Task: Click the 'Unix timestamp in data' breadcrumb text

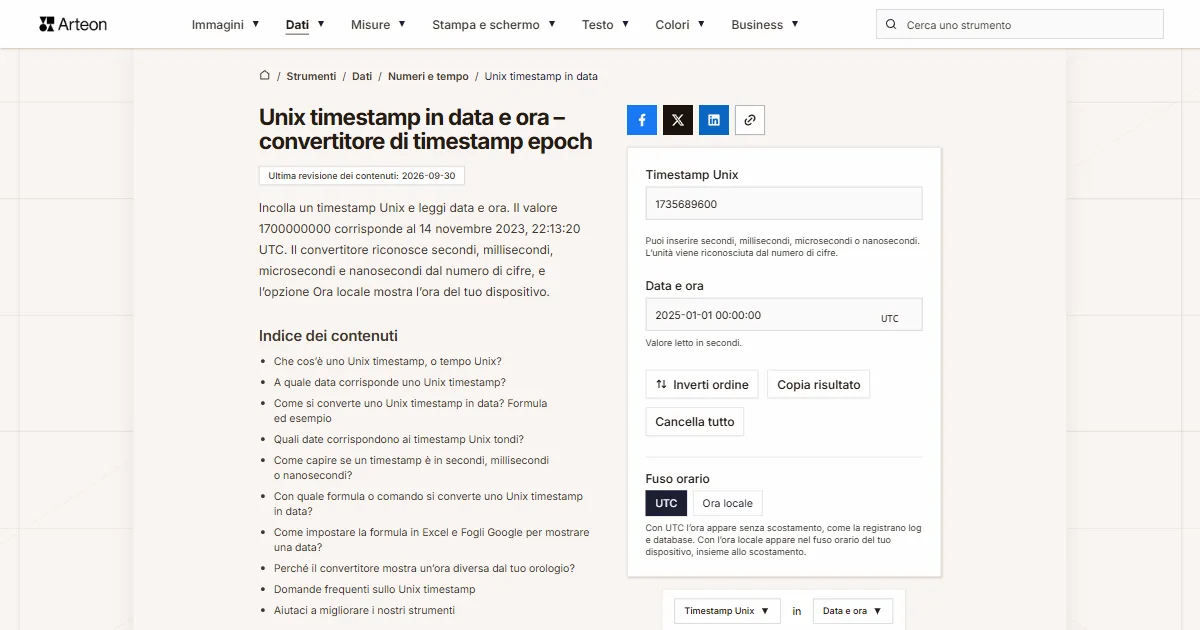Action: coord(541,76)
